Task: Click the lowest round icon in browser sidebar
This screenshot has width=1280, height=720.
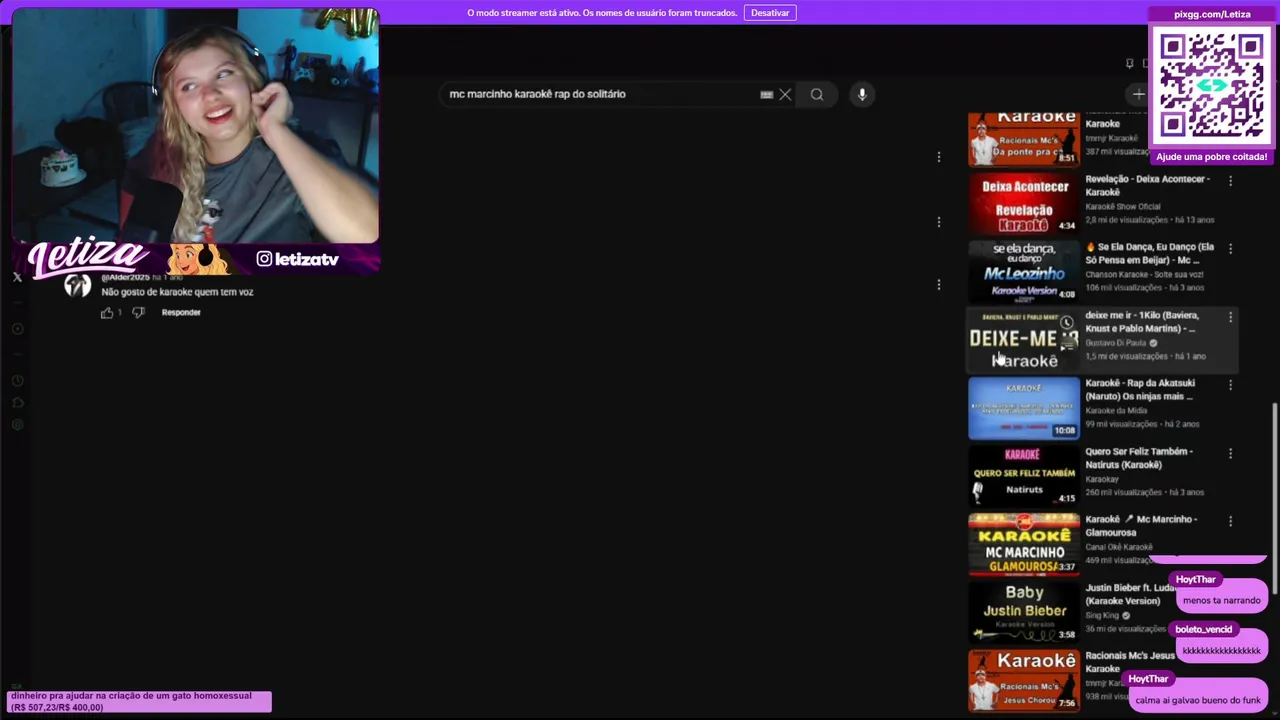Action: tap(17, 425)
